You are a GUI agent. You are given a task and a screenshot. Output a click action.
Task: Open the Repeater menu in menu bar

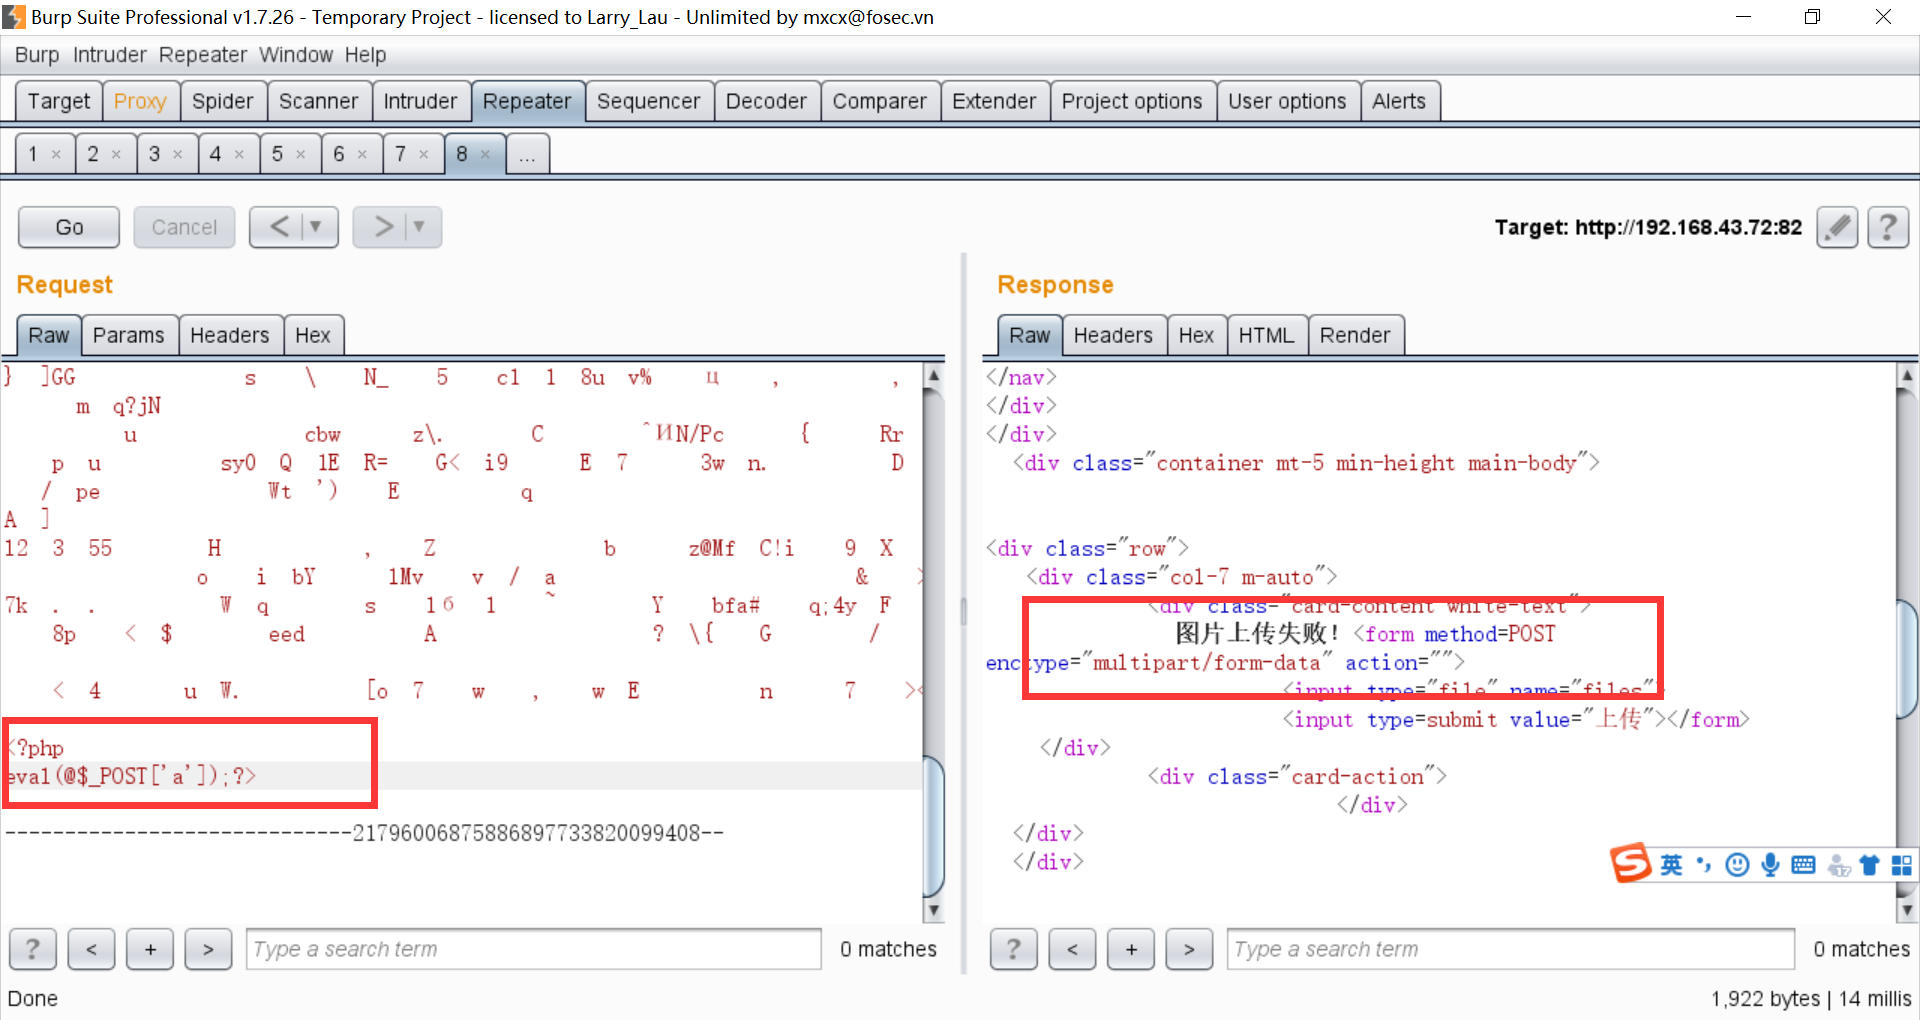203,55
